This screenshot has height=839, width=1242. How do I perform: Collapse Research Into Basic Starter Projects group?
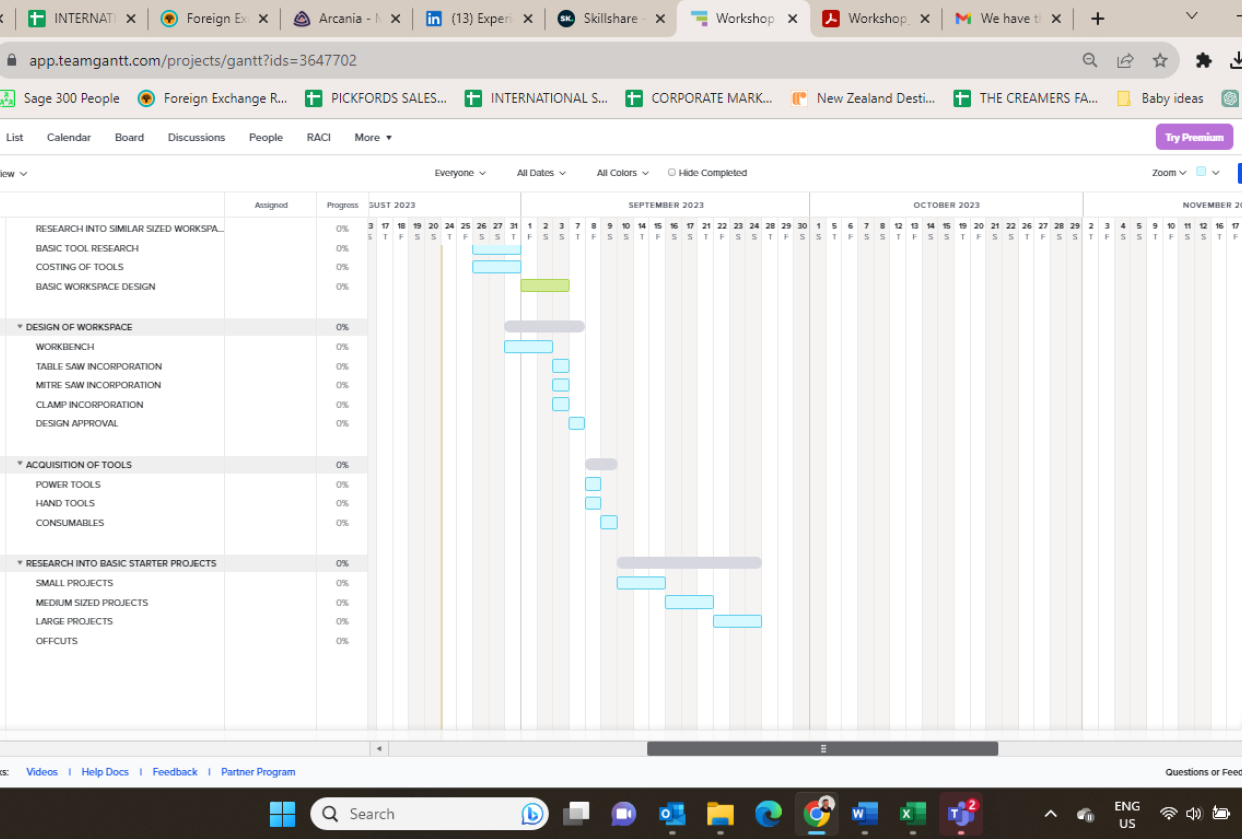pyautogui.click(x=20, y=563)
